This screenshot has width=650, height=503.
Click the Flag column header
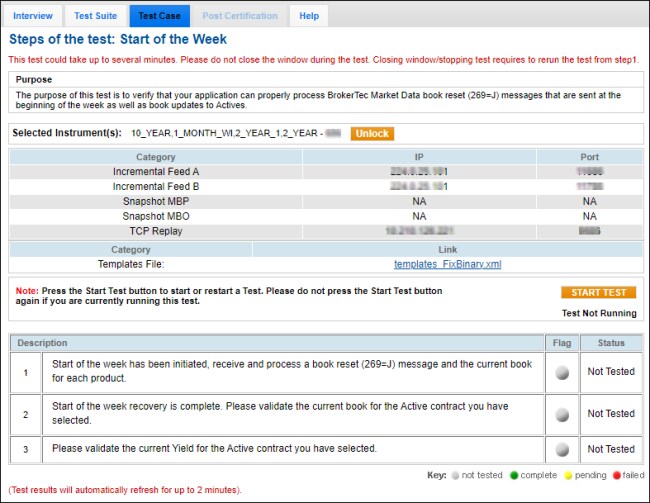[561, 343]
